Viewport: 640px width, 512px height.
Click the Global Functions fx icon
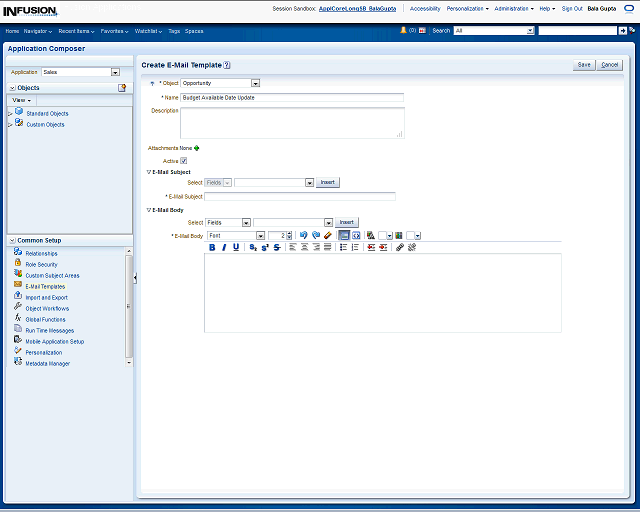[18, 318]
